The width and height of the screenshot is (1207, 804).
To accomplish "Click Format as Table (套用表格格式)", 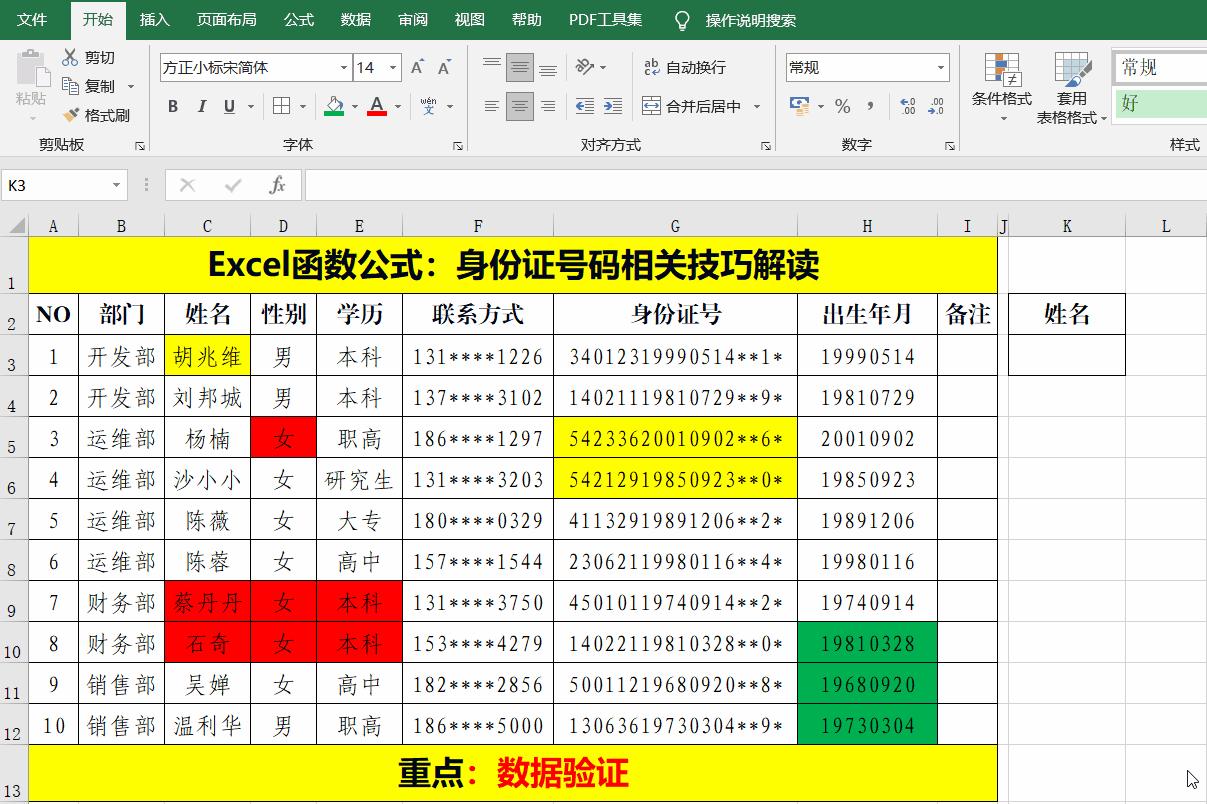I will click(1072, 85).
